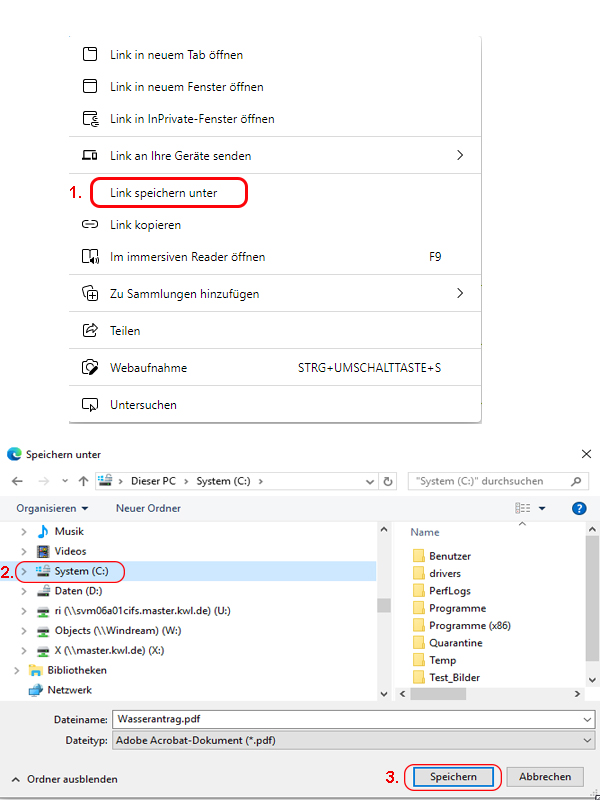Go forward with the right arrow

(x=44, y=481)
